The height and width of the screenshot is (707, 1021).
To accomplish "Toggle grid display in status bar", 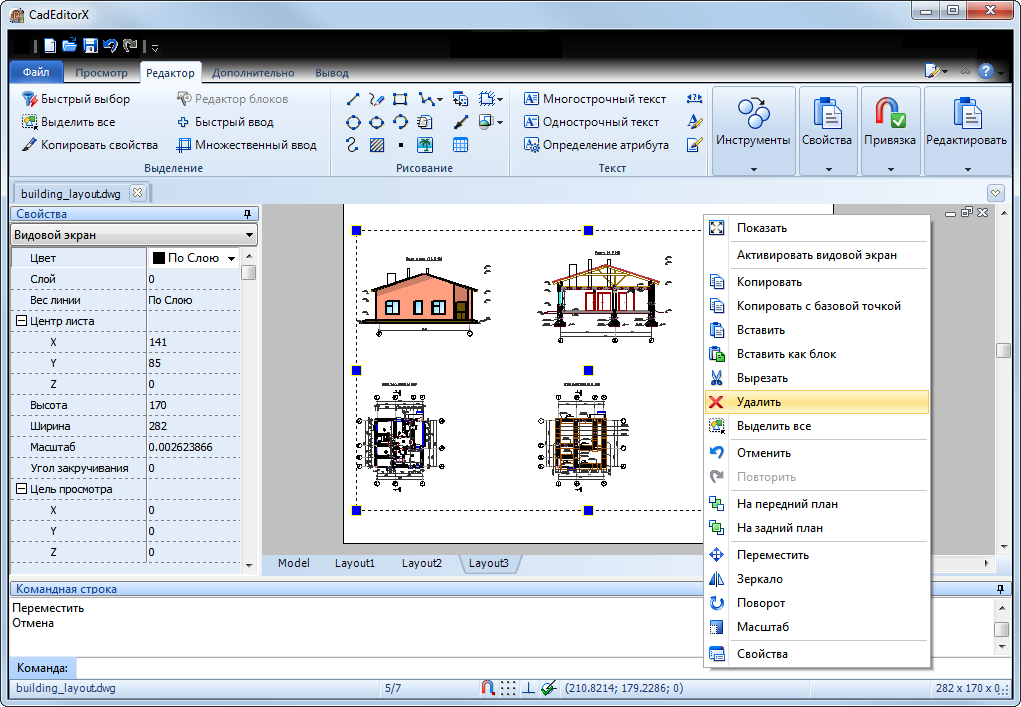I will coord(508,688).
